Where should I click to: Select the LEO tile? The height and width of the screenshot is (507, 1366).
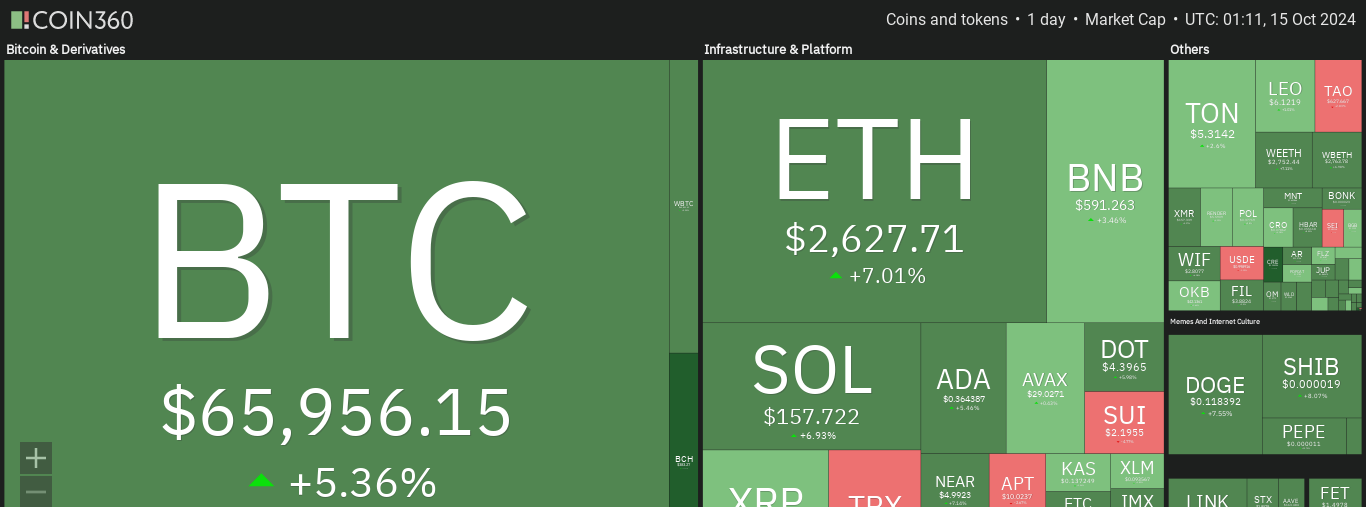point(1285,96)
